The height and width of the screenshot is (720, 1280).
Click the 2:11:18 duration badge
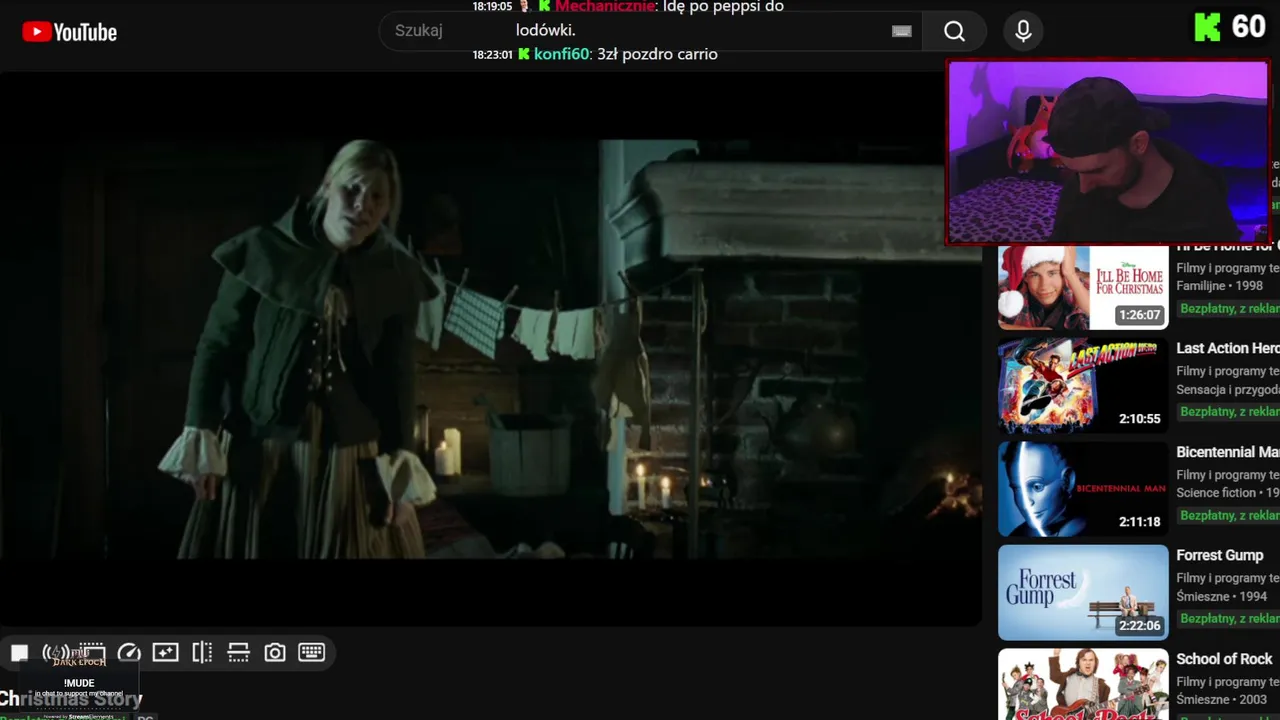(x=1140, y=522)
